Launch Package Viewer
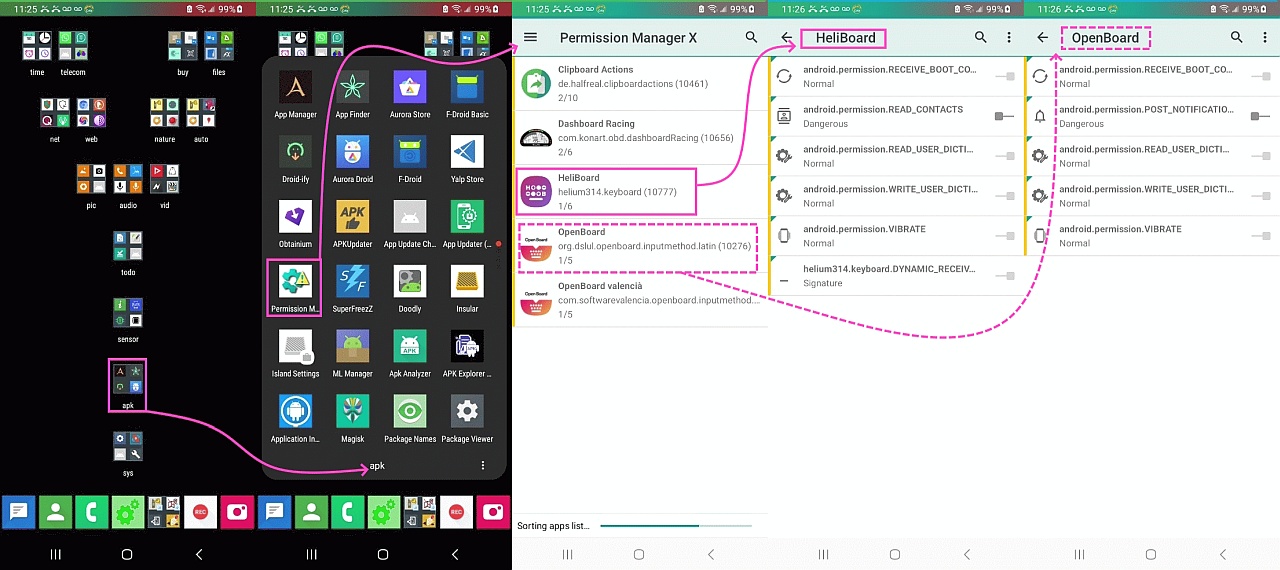Image resolution: width=1280 pixels, height=570 pixels. point(467,412)
